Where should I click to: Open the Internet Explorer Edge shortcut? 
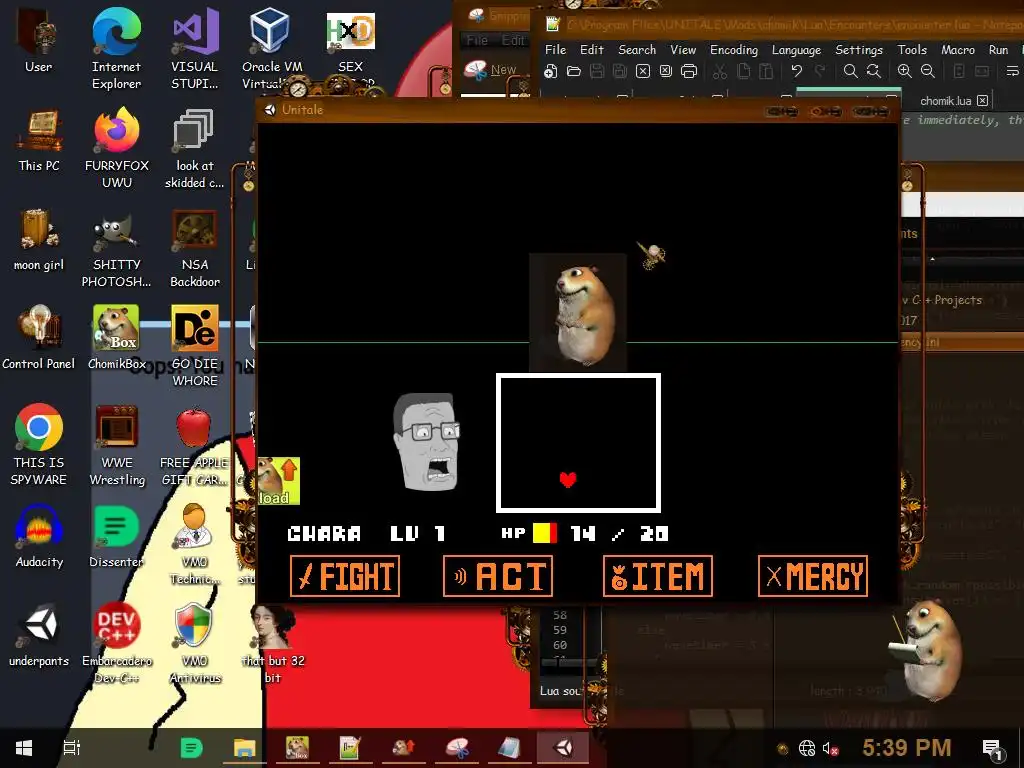pyautogui.click(x=116, y=49)
